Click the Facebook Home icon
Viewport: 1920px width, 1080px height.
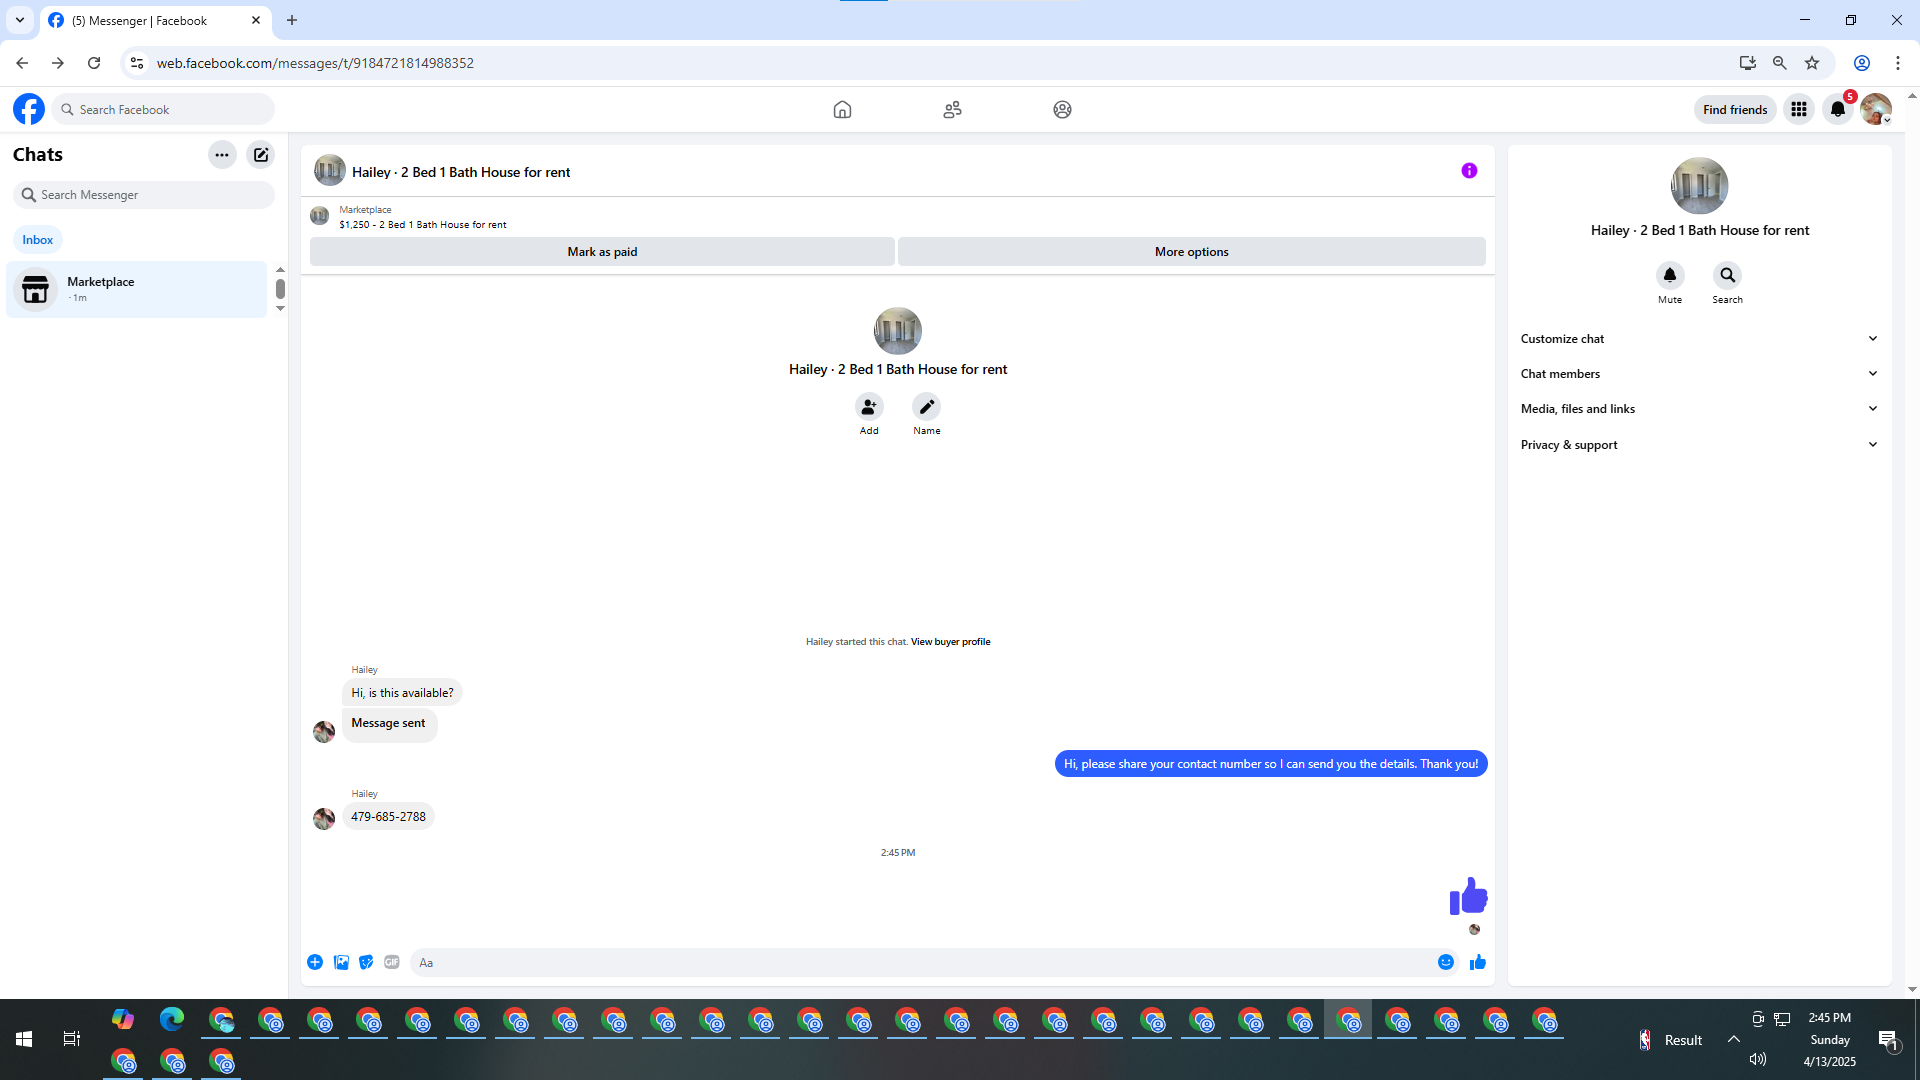point(842,110)
